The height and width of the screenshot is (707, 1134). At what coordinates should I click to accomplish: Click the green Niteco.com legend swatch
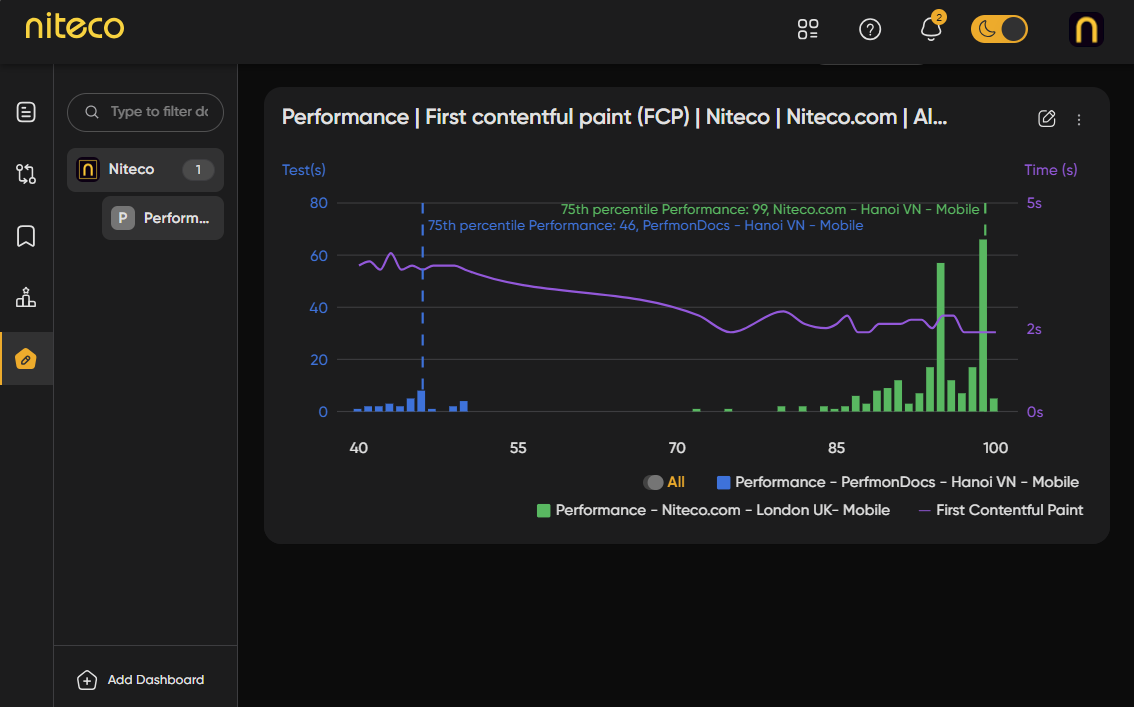point(543,510)
